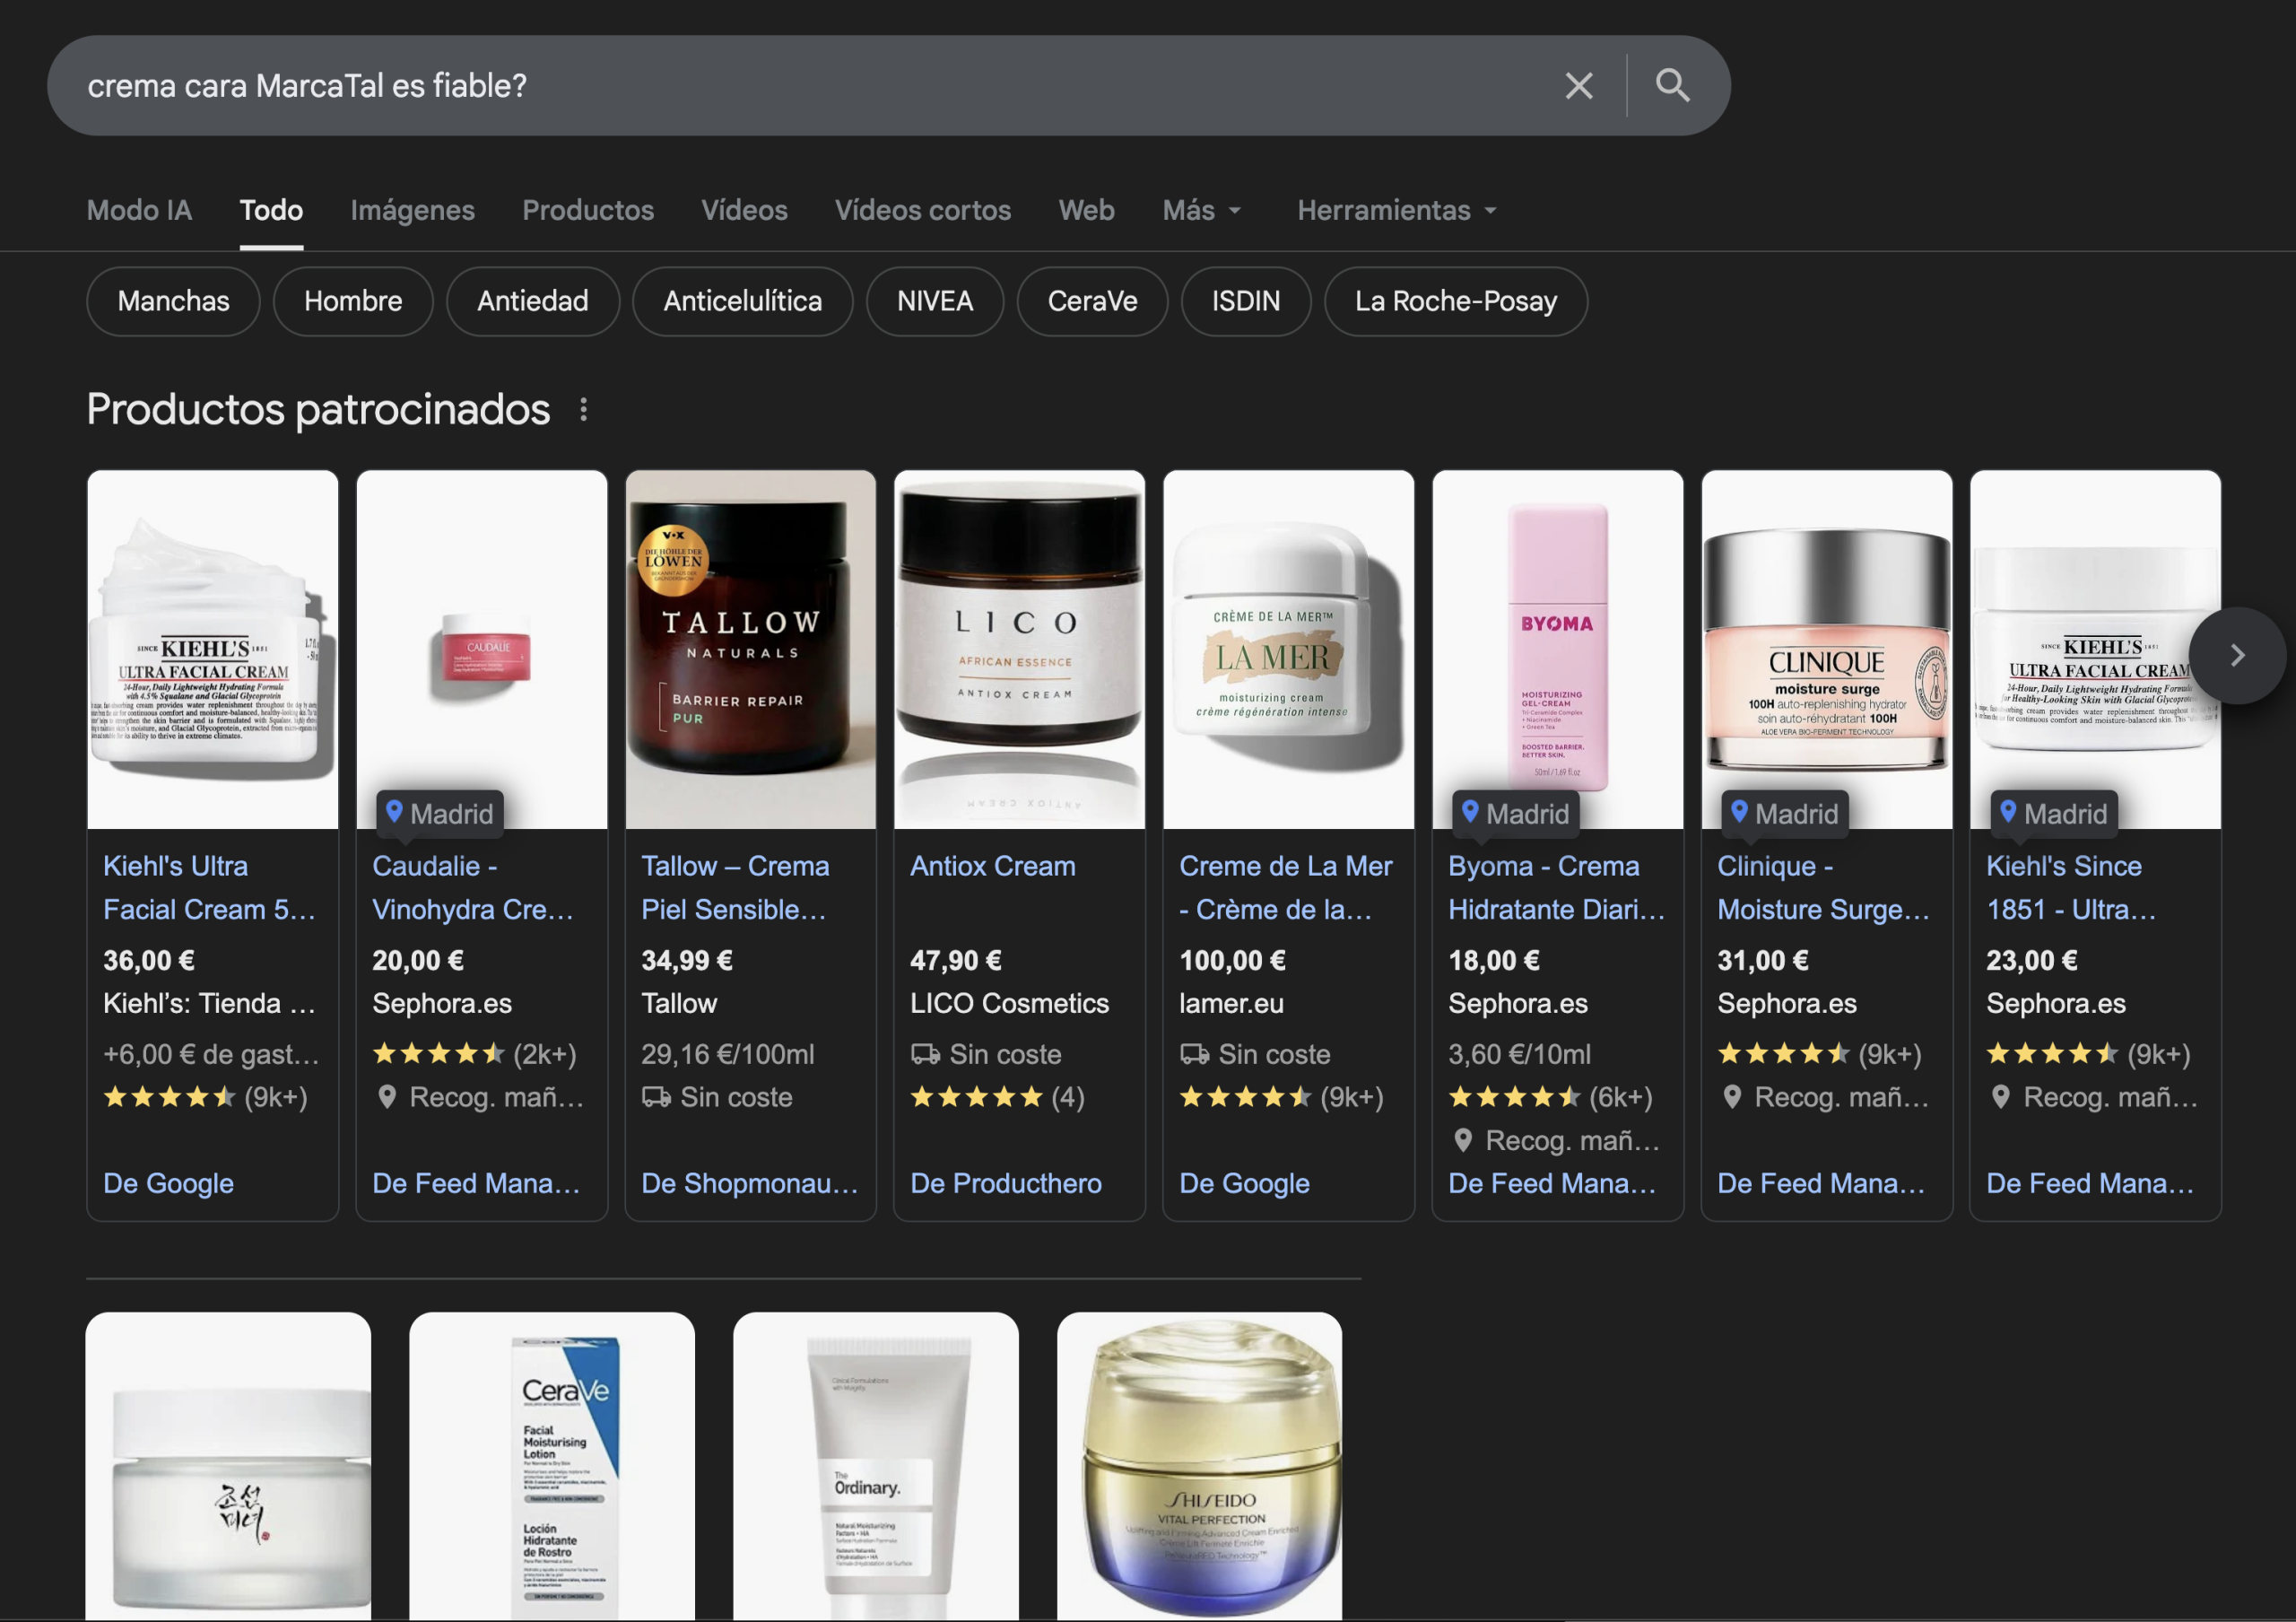This screenshot has height=1622, width=2296.
Task: Toggle the Antiedad filter chip
Action: pos(532,301)
